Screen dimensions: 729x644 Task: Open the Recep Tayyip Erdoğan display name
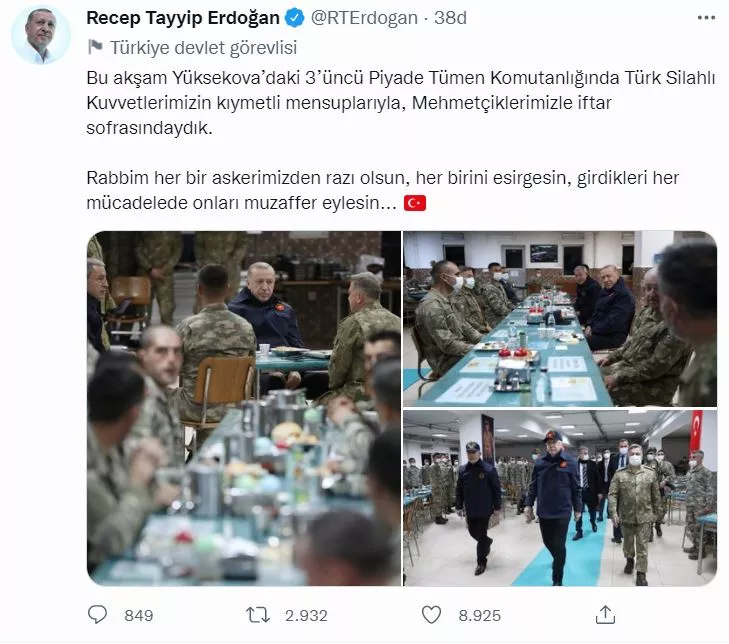[x=183, y=18]
